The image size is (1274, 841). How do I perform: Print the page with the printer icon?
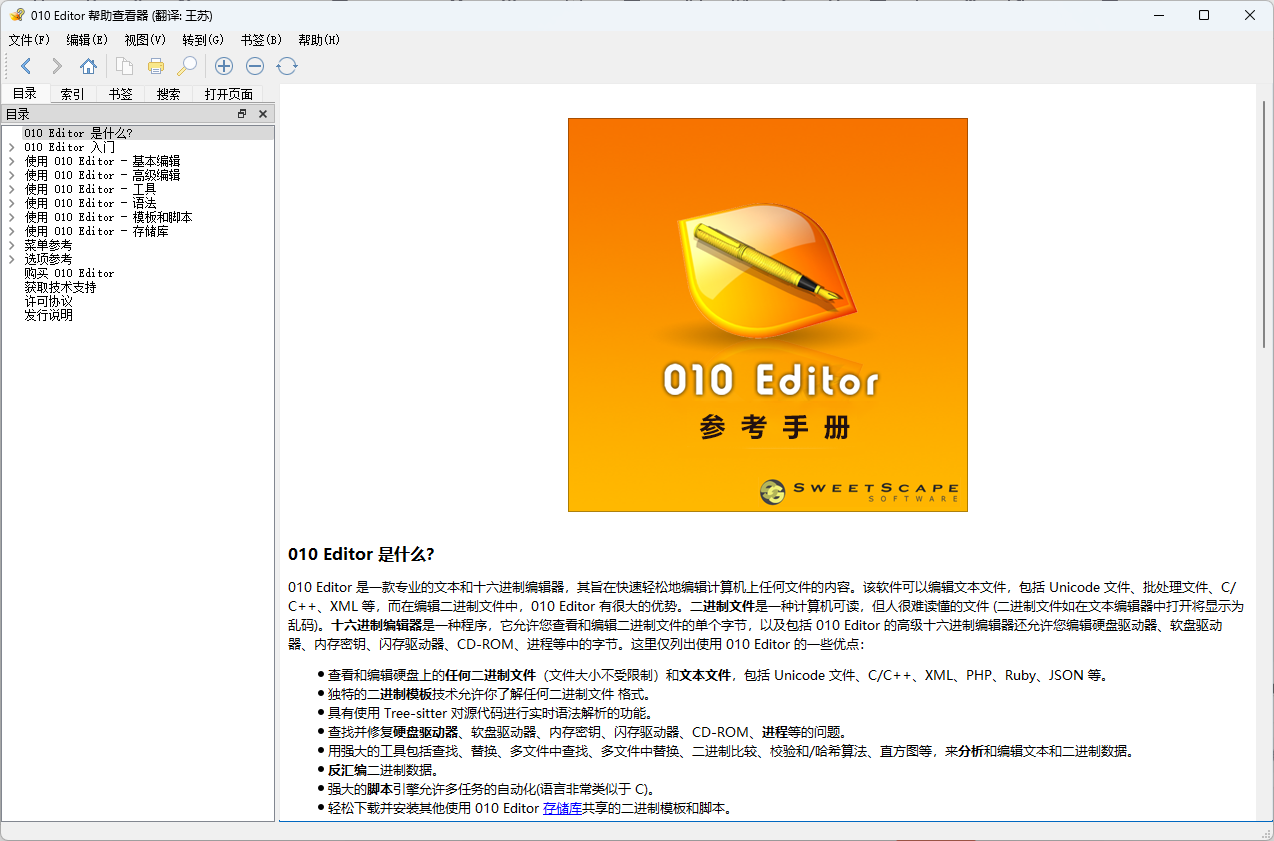coord(155,66)
